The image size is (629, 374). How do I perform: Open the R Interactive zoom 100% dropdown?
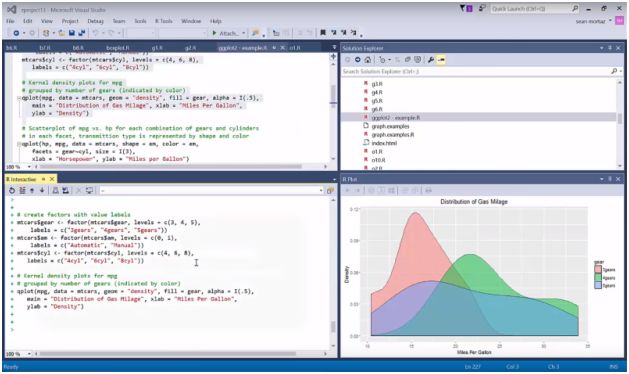[x=29, y=354]
